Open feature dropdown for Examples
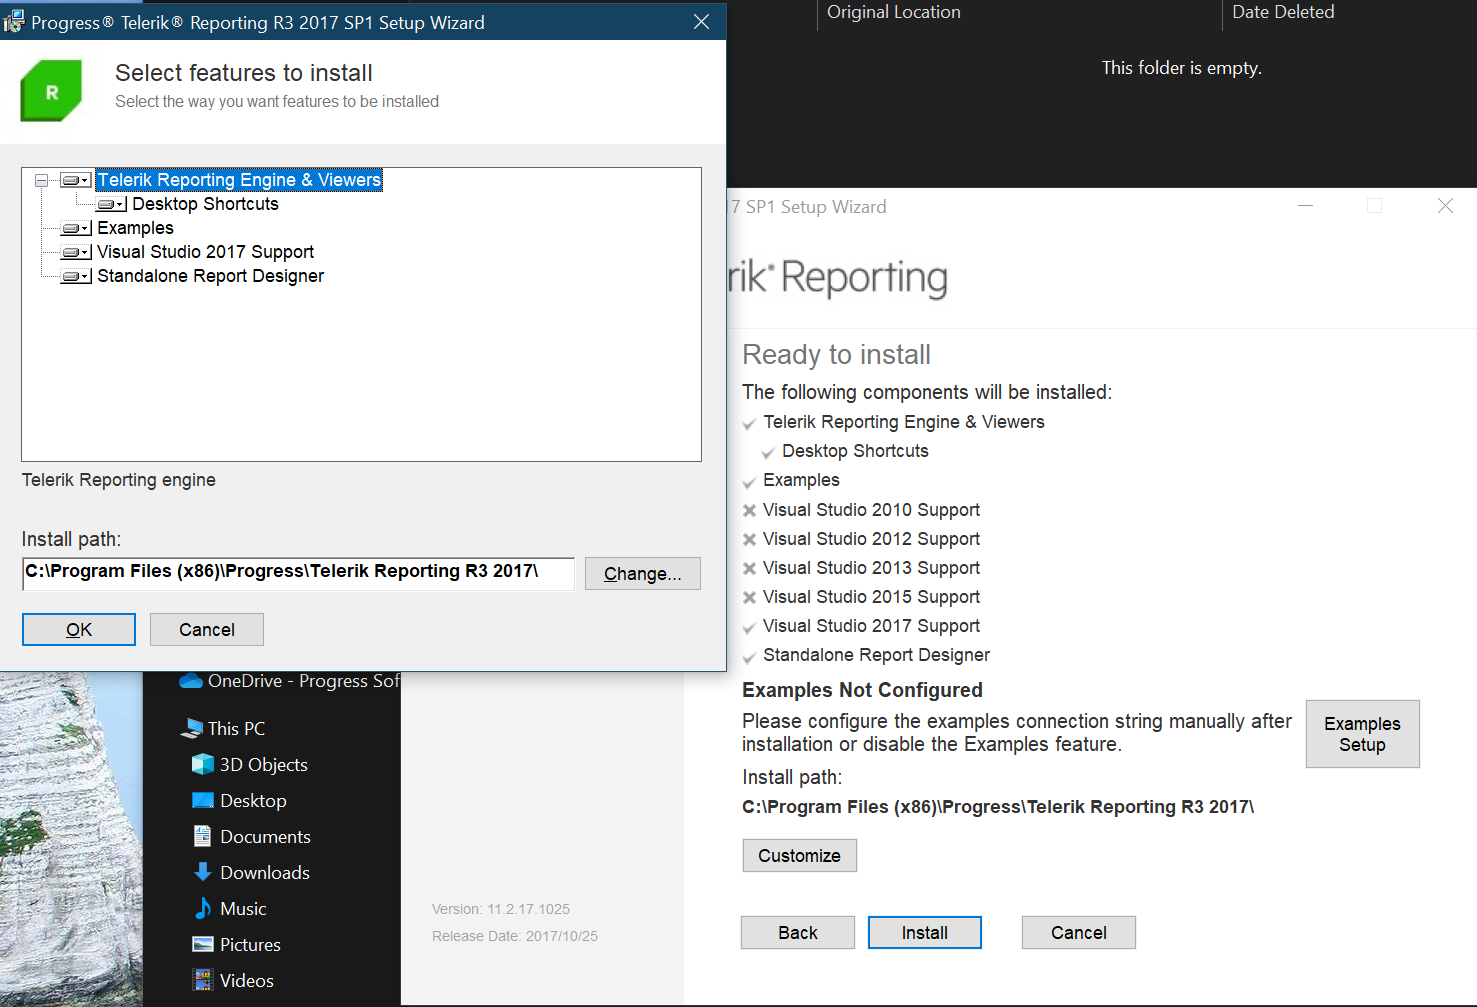 click(x=76, y=228)
